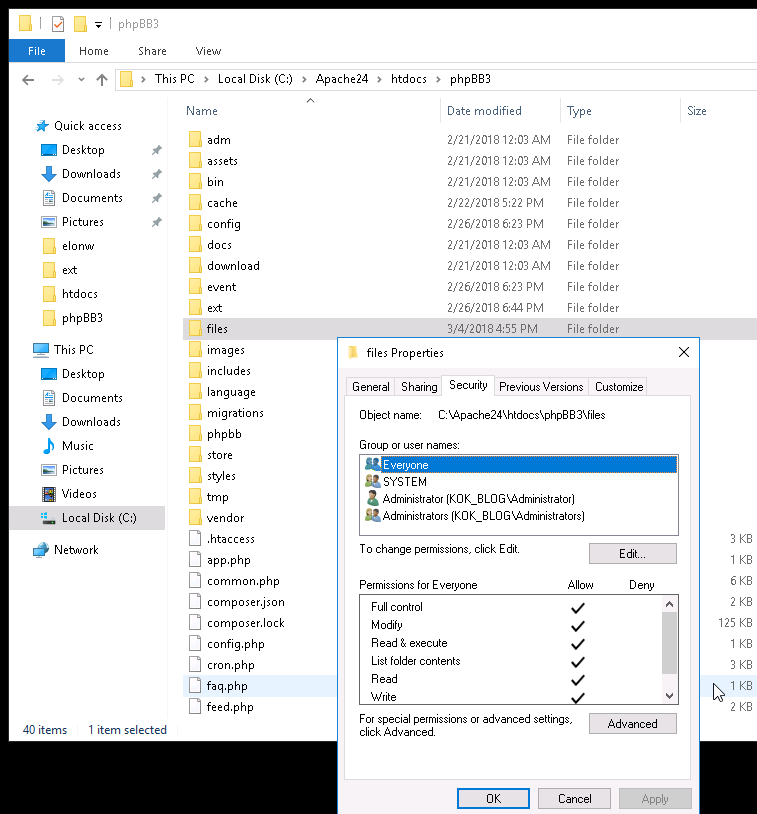Screen dimensions: 757x814
Task: Open the recent locations dropdown arrow
Action: click(x=81, y=80)
